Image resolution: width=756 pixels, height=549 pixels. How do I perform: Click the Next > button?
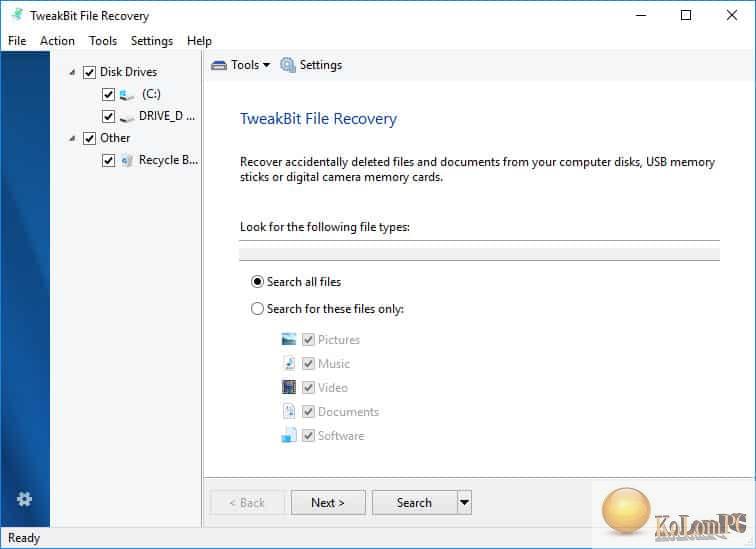click(328, 503)
